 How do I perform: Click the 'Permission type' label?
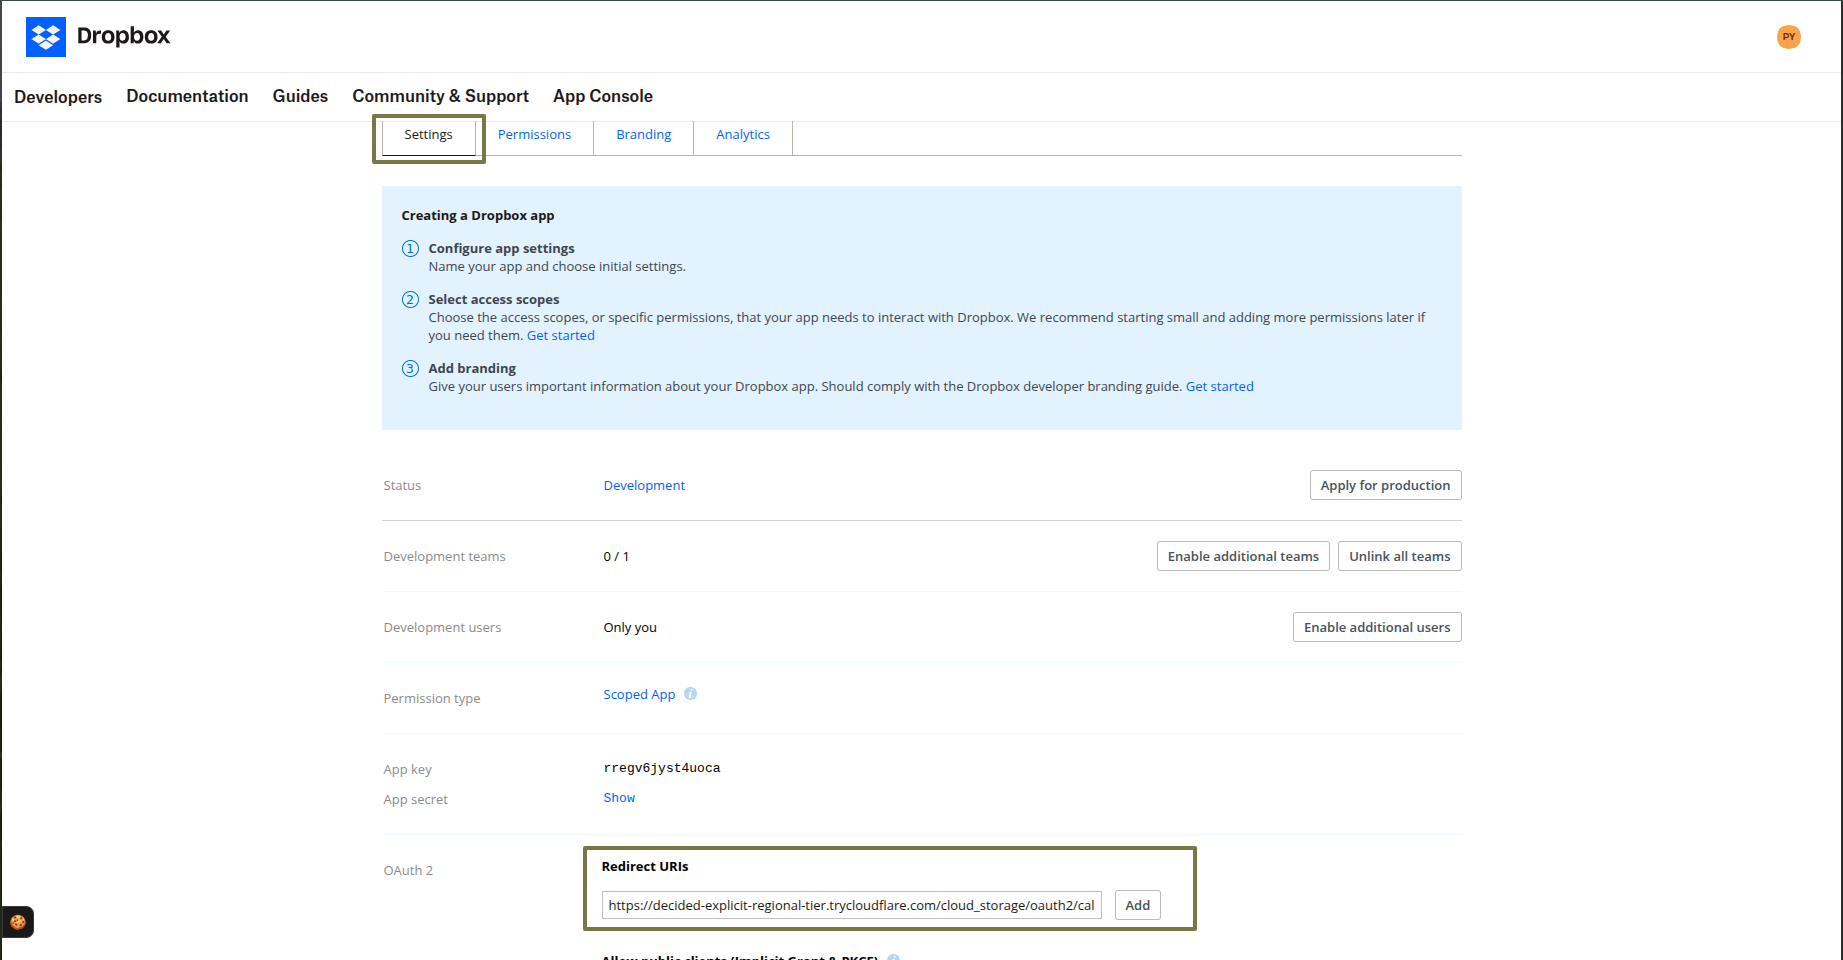[x=432, y=699]
